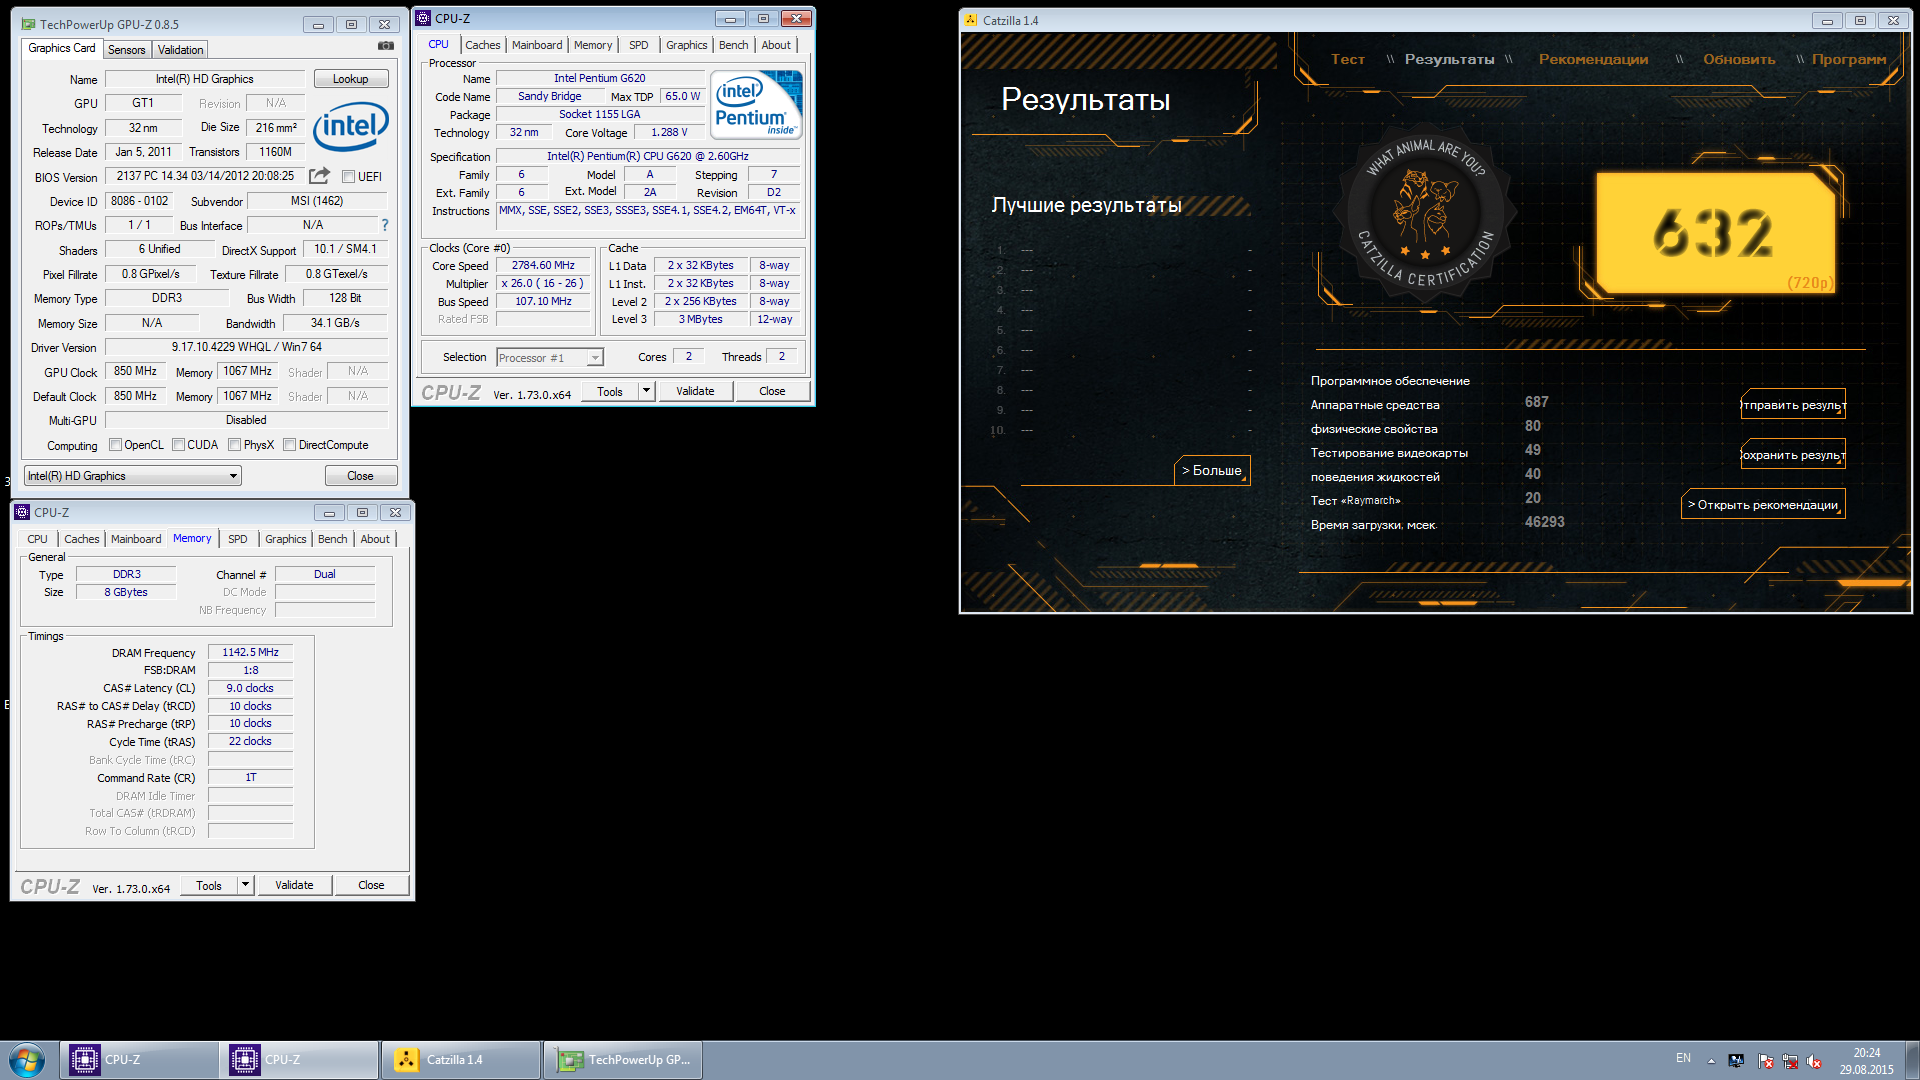Image resolution: width=1920 pixels, height=1080 pixels.
Task: Open Caches tab in the top CPU-Z window
Action: click(x=482, y=45)
